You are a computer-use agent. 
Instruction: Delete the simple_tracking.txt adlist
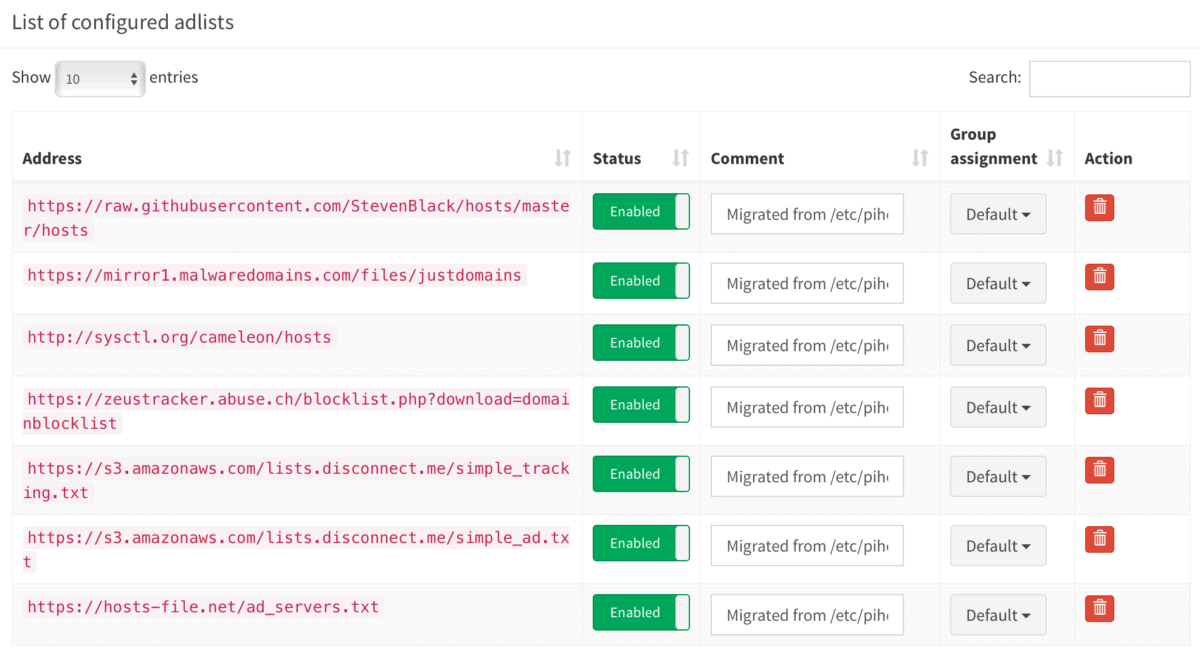[x=1099, y=469]
